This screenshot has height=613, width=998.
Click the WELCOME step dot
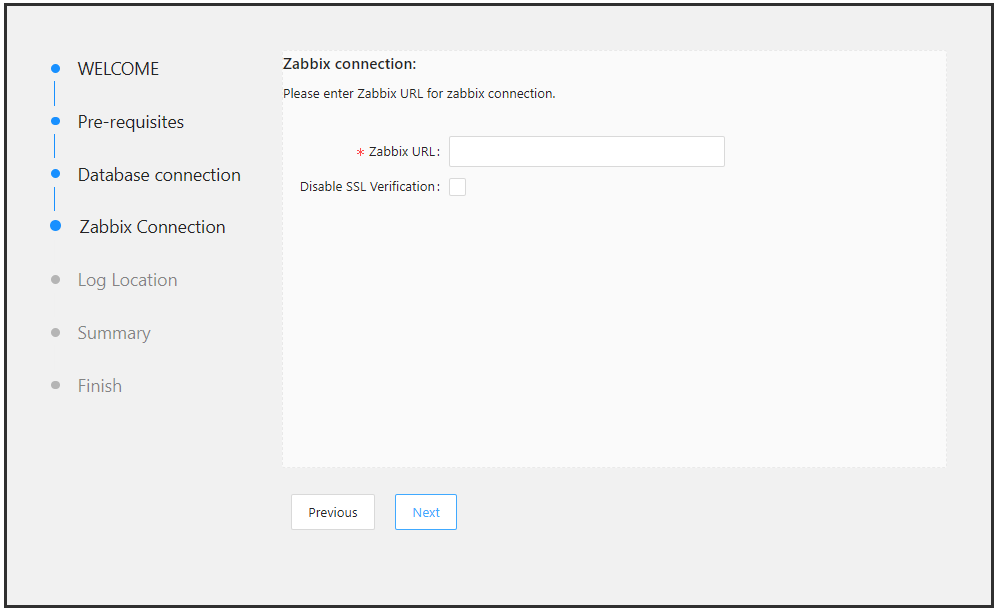[55, 68]
